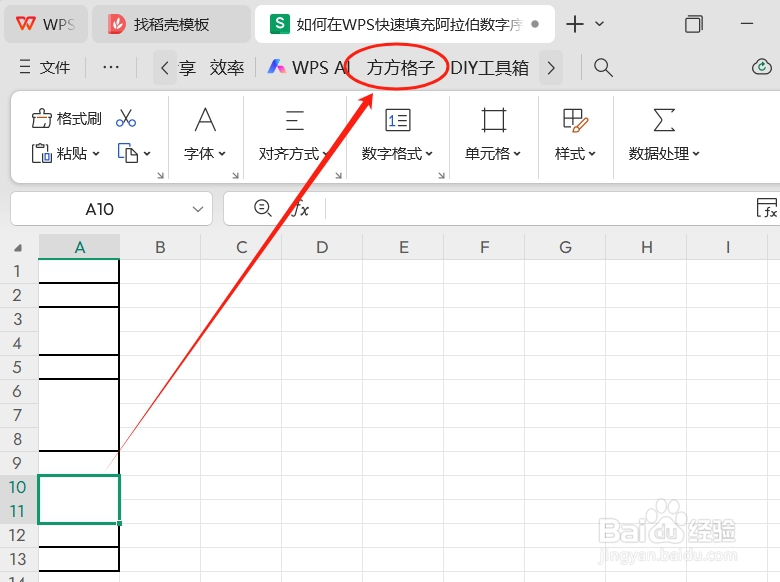Open font group dialog launcher

pos(236,175)
